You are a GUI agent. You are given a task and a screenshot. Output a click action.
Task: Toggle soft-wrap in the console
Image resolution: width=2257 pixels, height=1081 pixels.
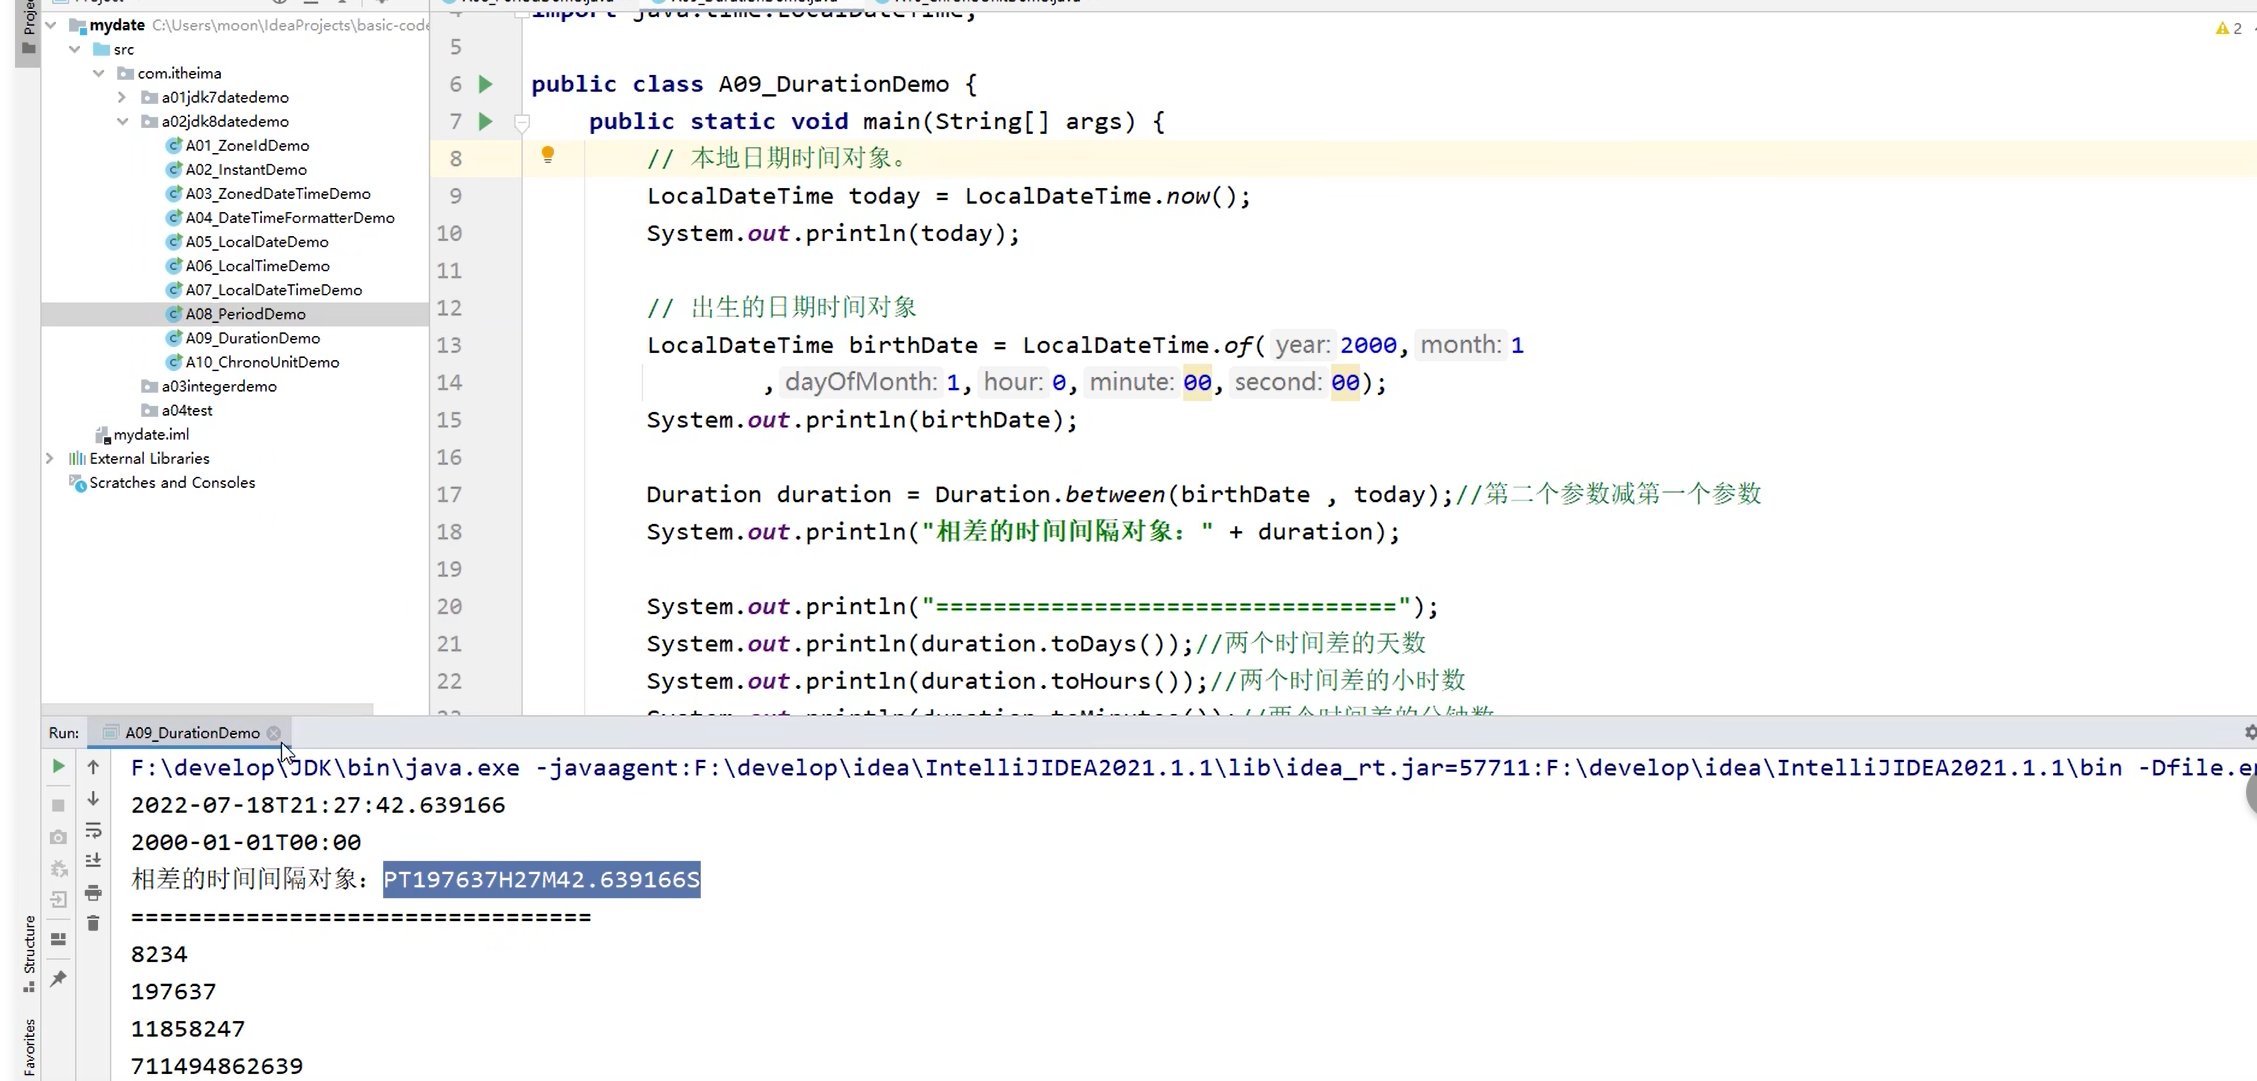tap(93, 832)
